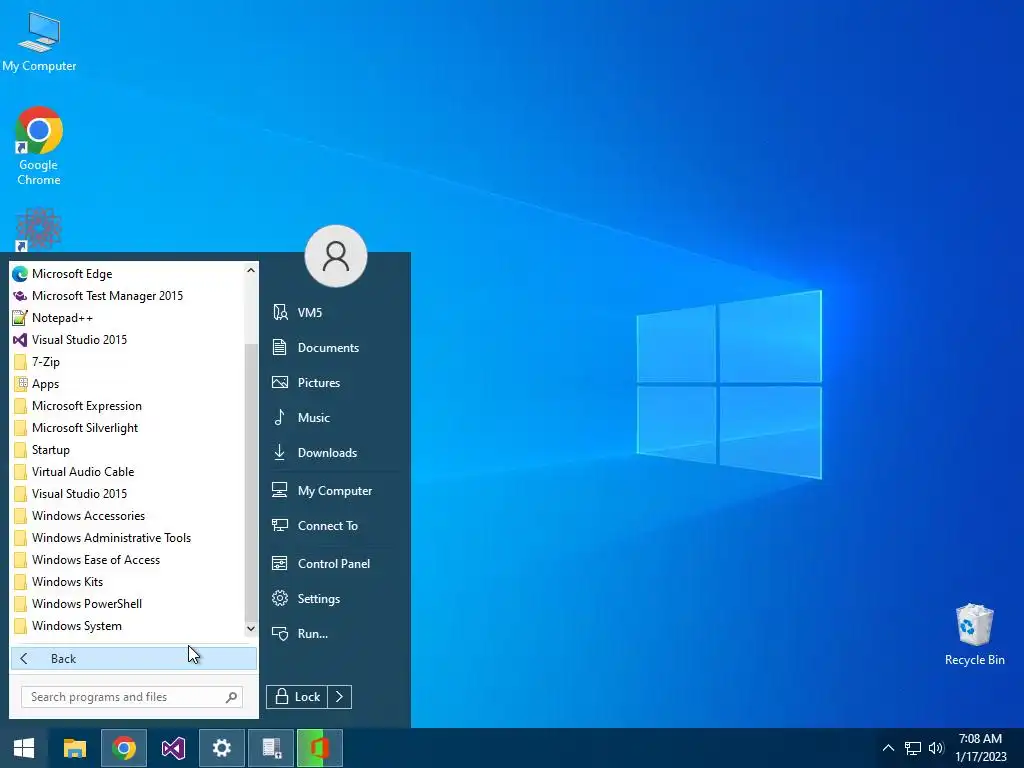Open Pictures from the start menu
This screenshot has height=768, width=1024.
[x=336, y=383]
